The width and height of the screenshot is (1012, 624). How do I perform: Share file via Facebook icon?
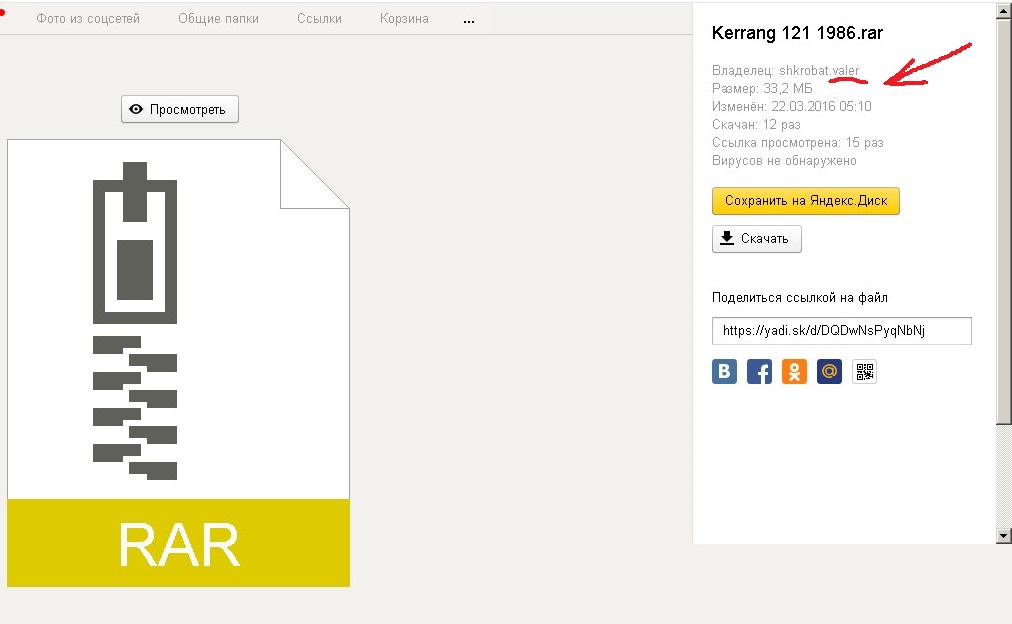point(759,372)
